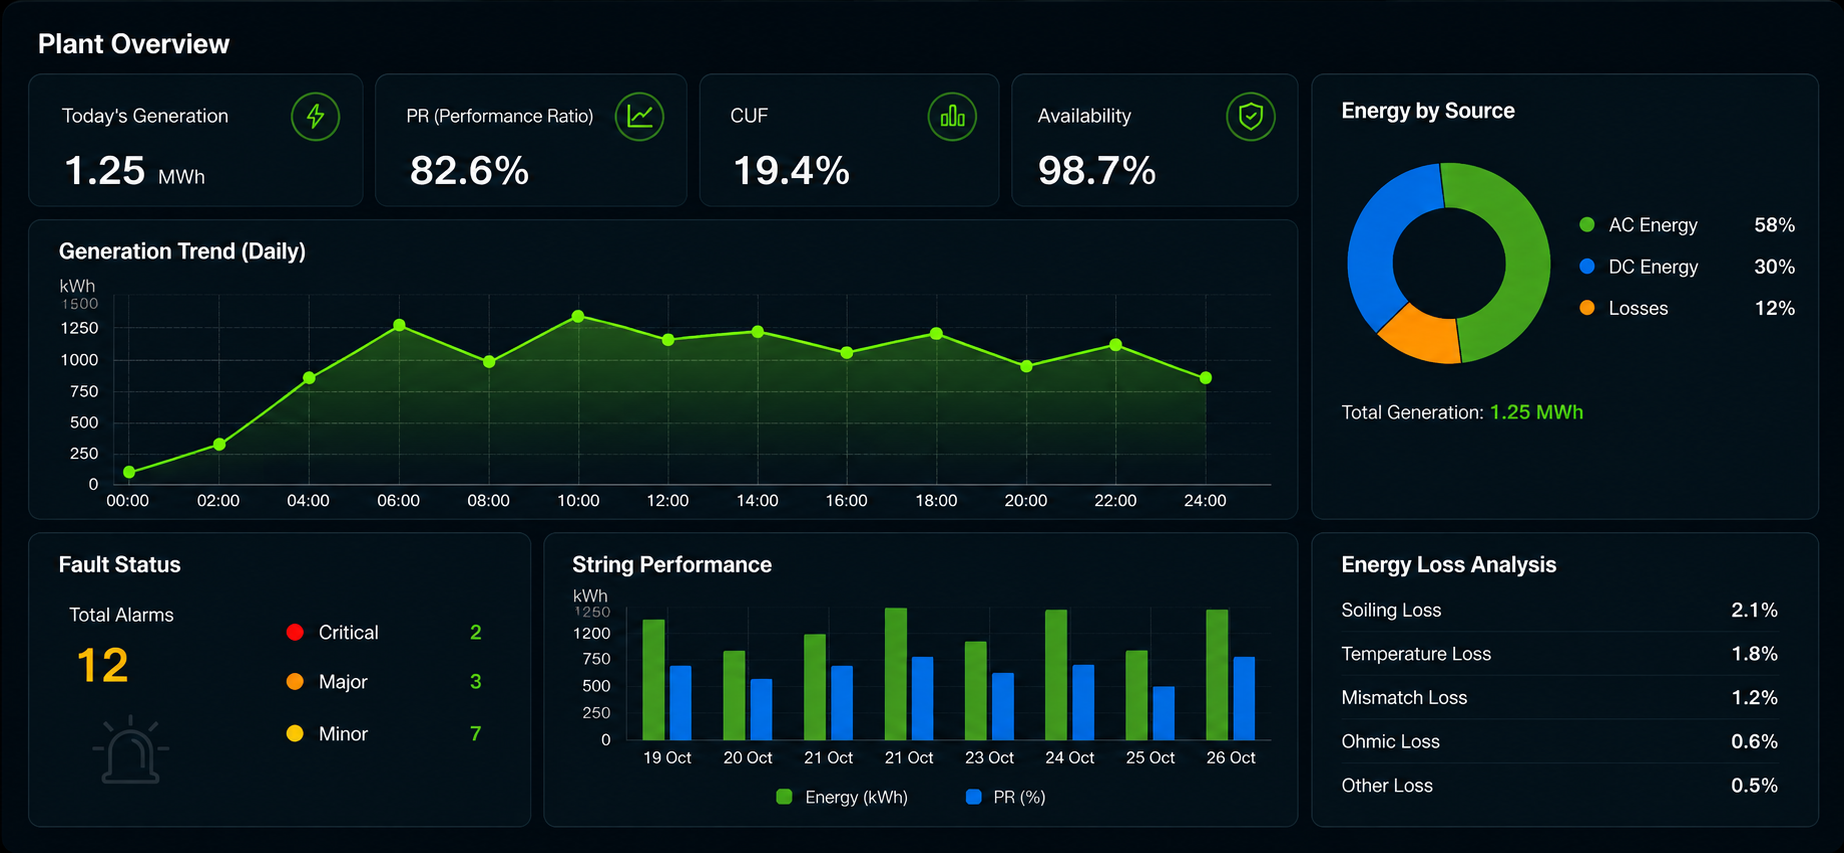Click the lightning bolt icon in Today's Generation
The image size is (1844, 853).
[315, 117]
